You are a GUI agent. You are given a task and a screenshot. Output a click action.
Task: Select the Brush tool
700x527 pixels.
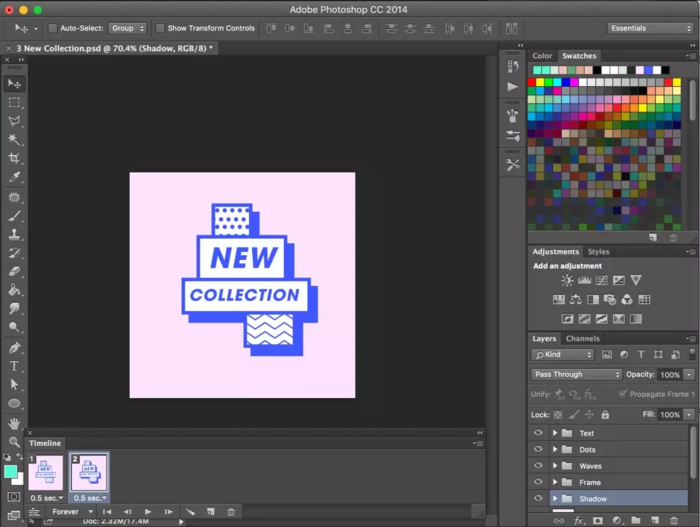tap(14, 216)
